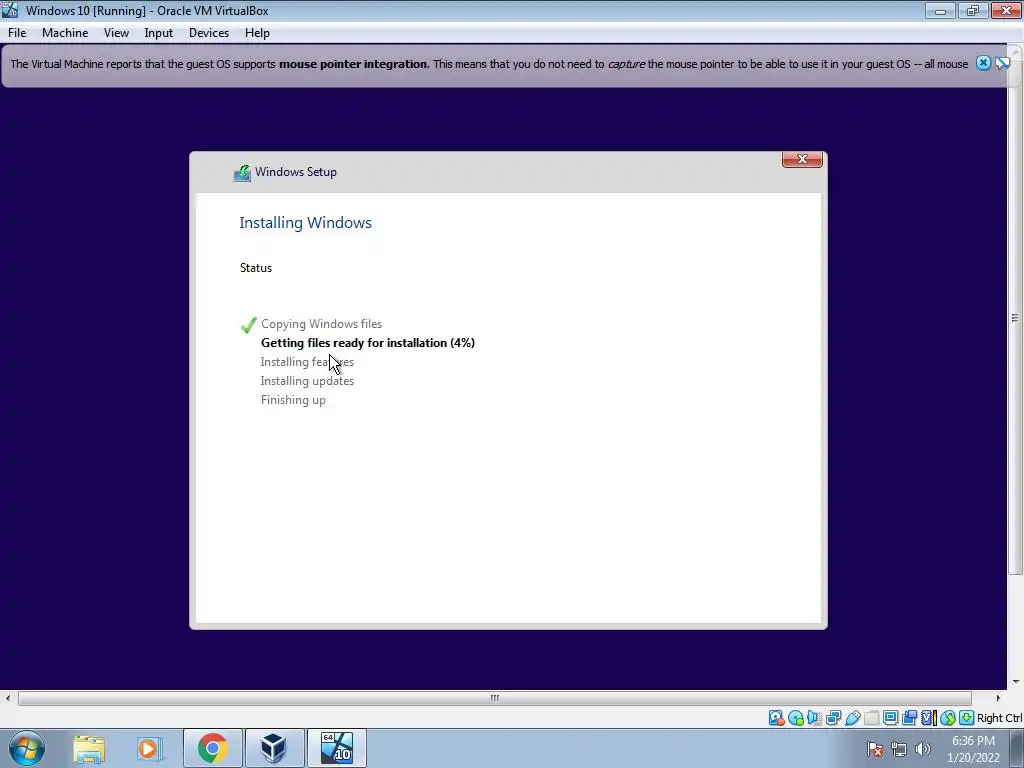Open Windows Explorer from the taskbar

pyautogui.click(x=89, y=748)
